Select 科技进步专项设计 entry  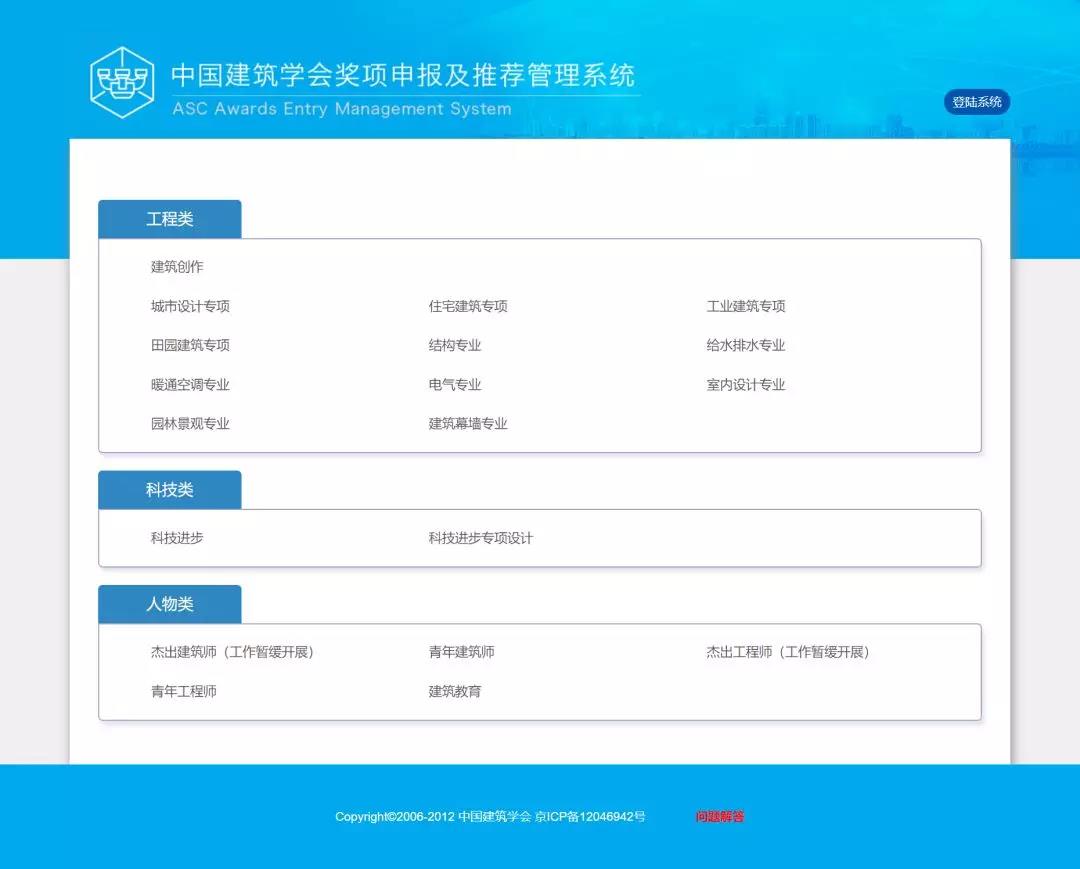481,538
